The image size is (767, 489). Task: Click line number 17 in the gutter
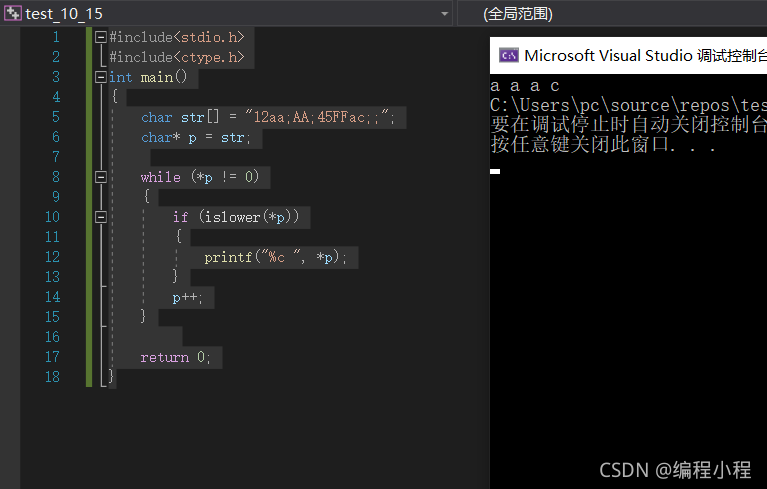pos(52,357)
